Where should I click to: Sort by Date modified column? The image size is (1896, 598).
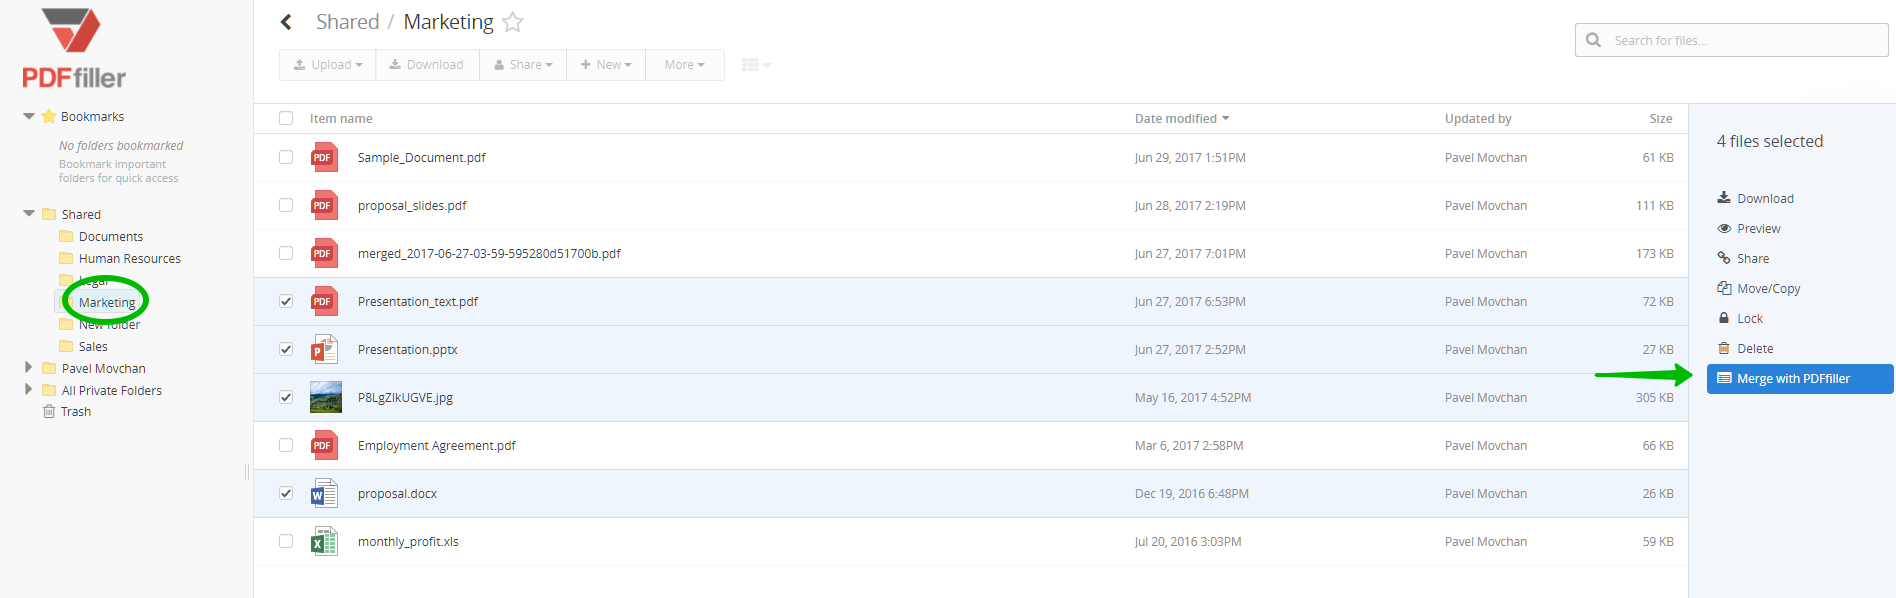tap(1181, 118)
